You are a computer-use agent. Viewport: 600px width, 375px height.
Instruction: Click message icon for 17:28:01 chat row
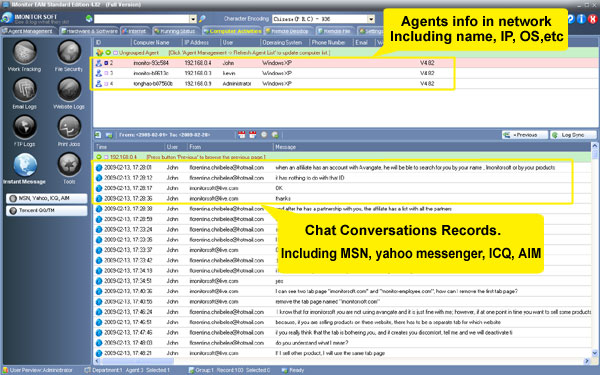pyautogui.click(x=99, y=168)
